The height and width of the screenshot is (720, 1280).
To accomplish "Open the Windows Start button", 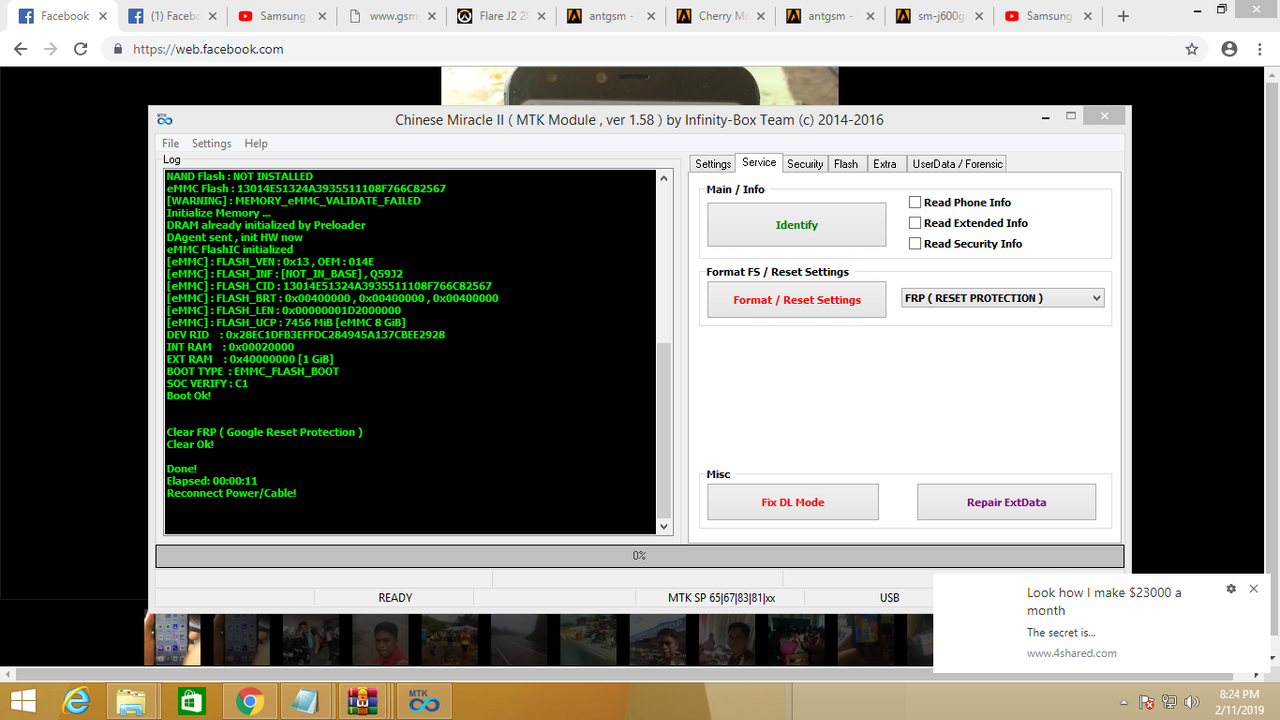I will point(23,701).
